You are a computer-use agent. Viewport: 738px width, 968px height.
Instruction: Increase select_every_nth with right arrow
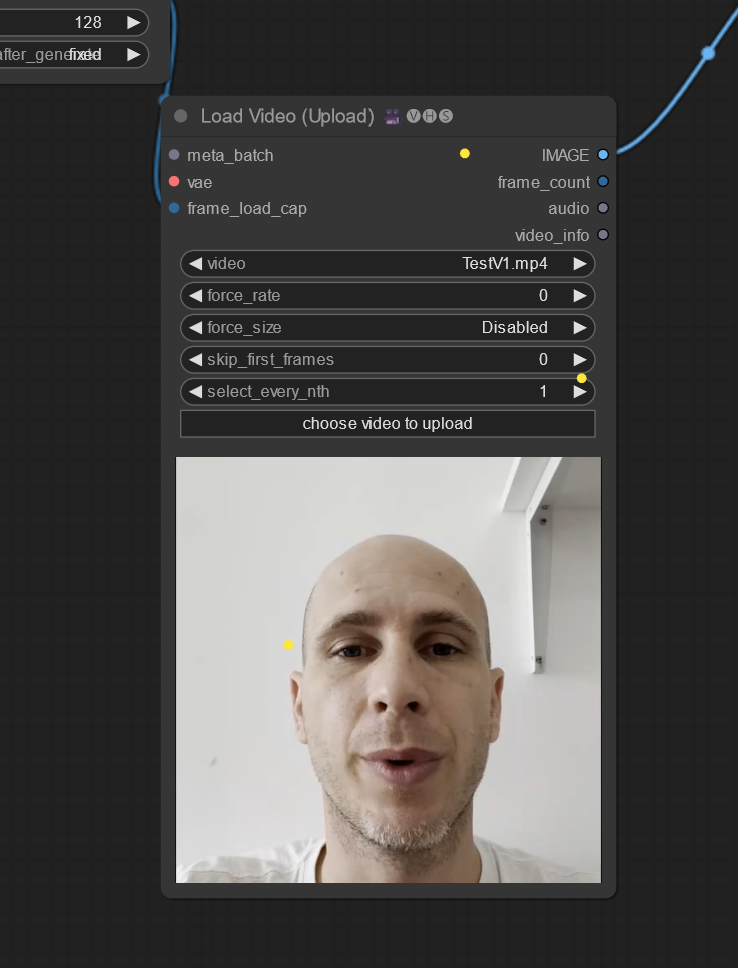[x=579, y=392]
